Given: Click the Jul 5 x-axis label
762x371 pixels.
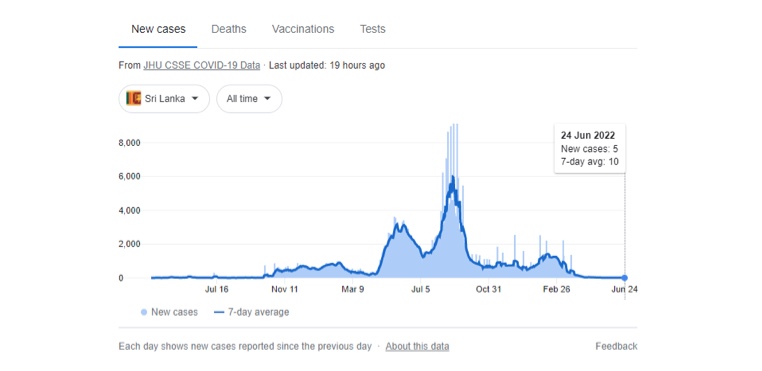Looking at the screenshot, I should click(421, 289).
